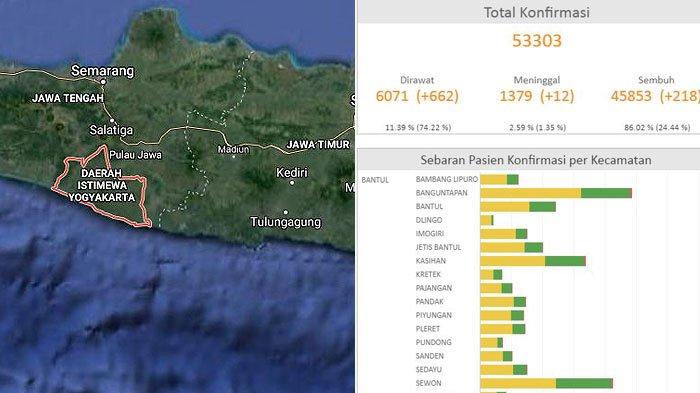
Task: Select the Daerah Istimewa Yogyakarta region label
Action: tap(102, 185)
